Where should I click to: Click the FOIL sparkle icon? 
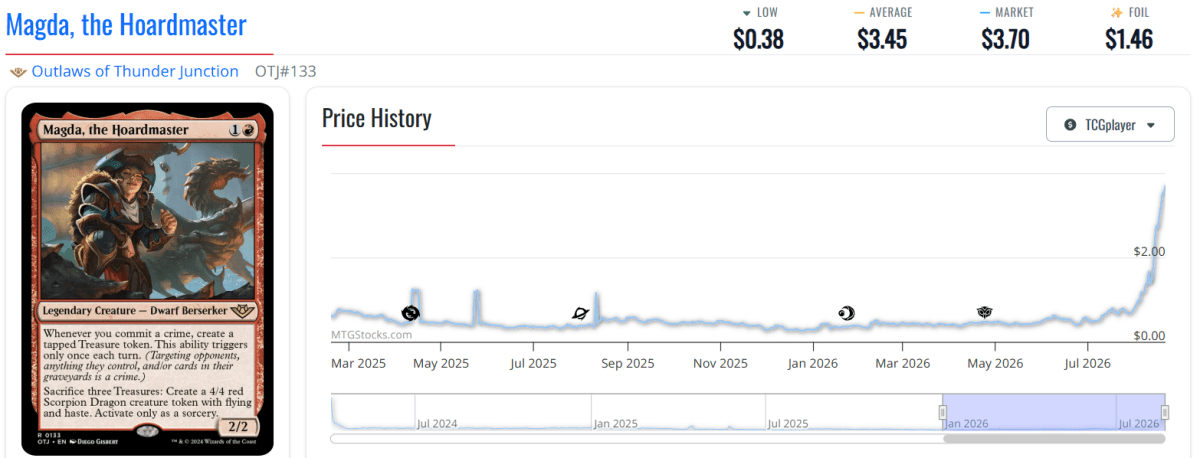pyautogui.click(x=1117, y=13)
